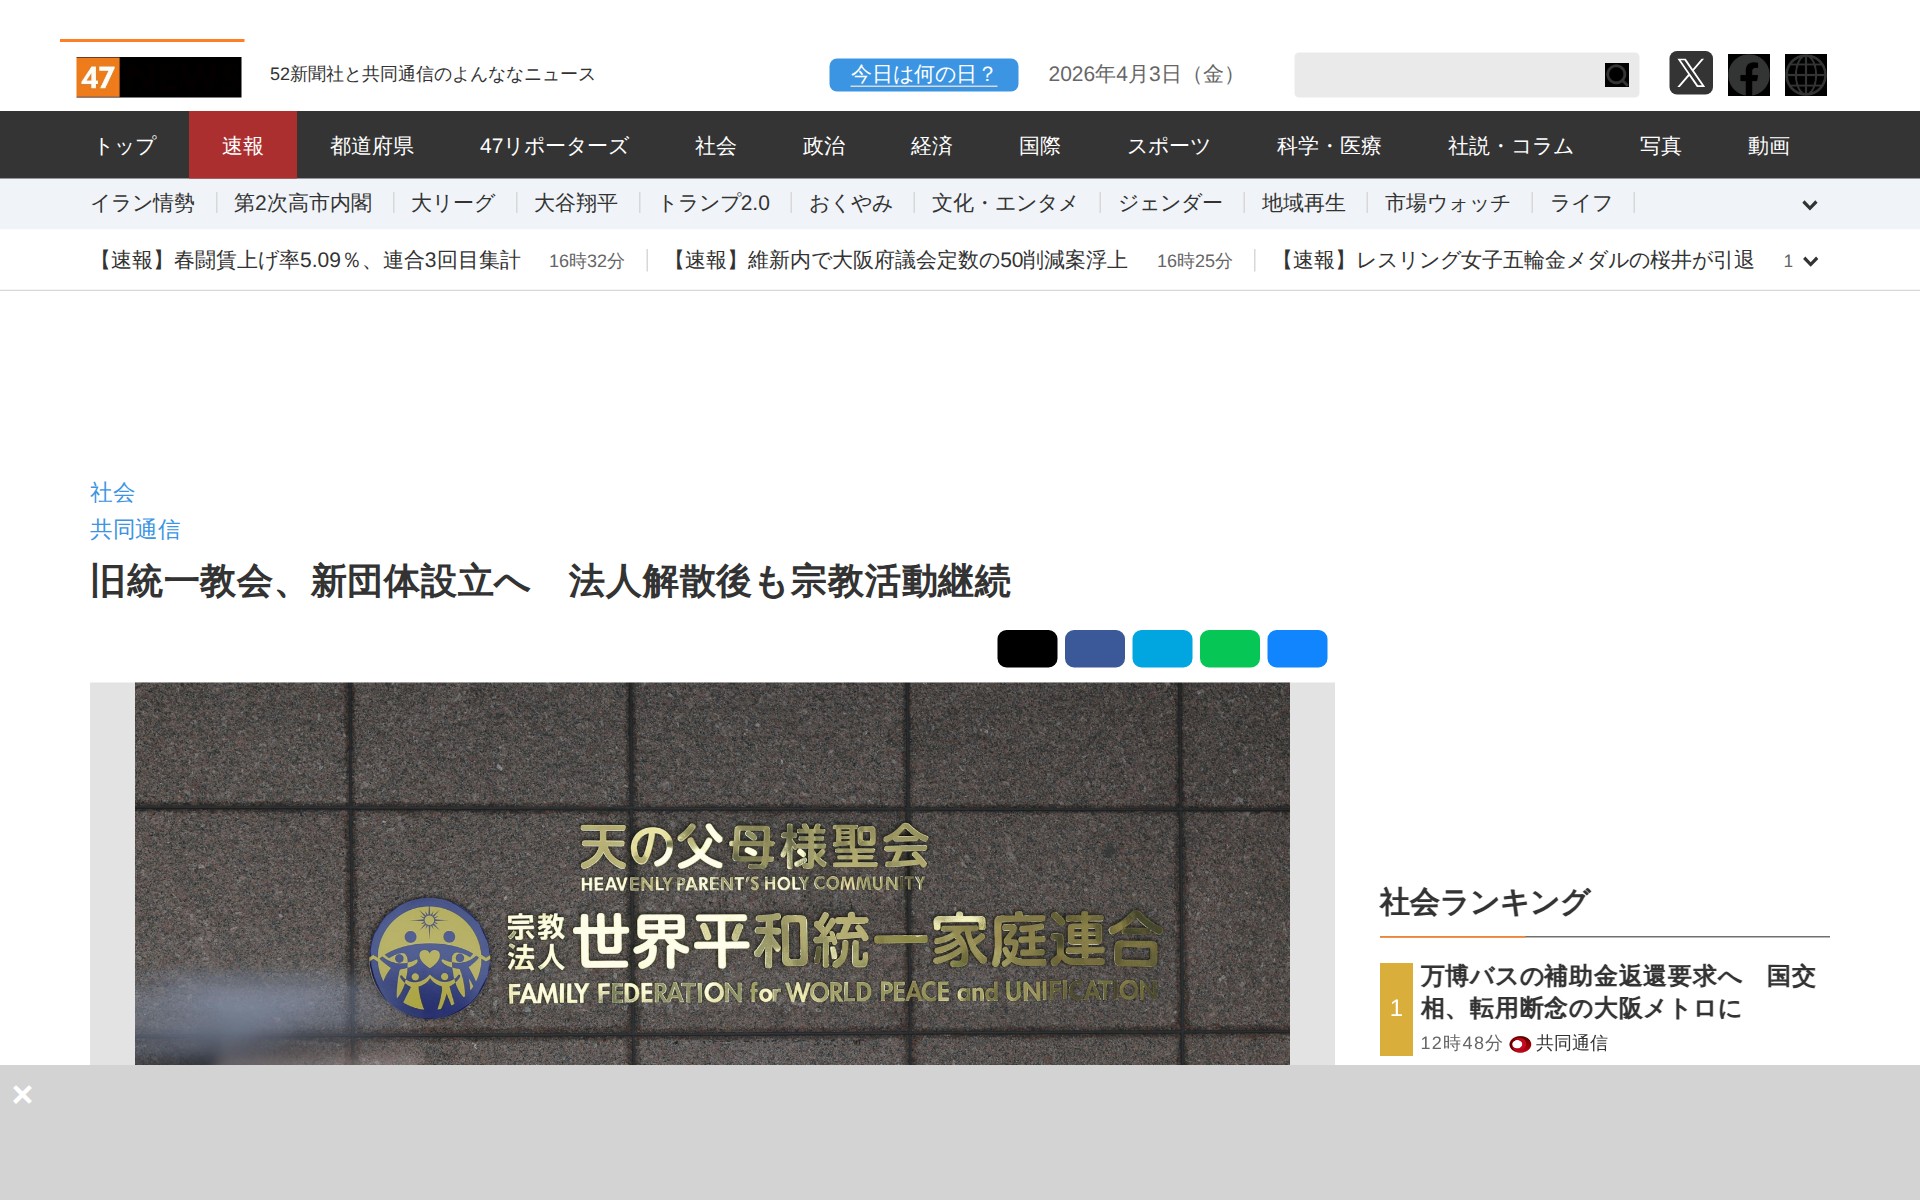
Task: Expand the topic keywords row chevron
Action: click(x=1809, y=205)
